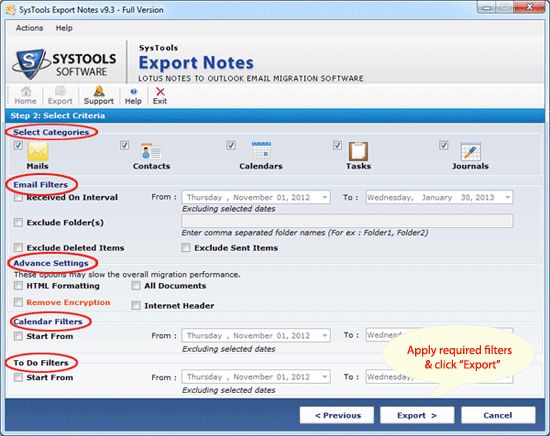This screenshot has width=550, height=436.
Task: Click the Step 2: Select Criteria banner text
Action: coord(58,116)
